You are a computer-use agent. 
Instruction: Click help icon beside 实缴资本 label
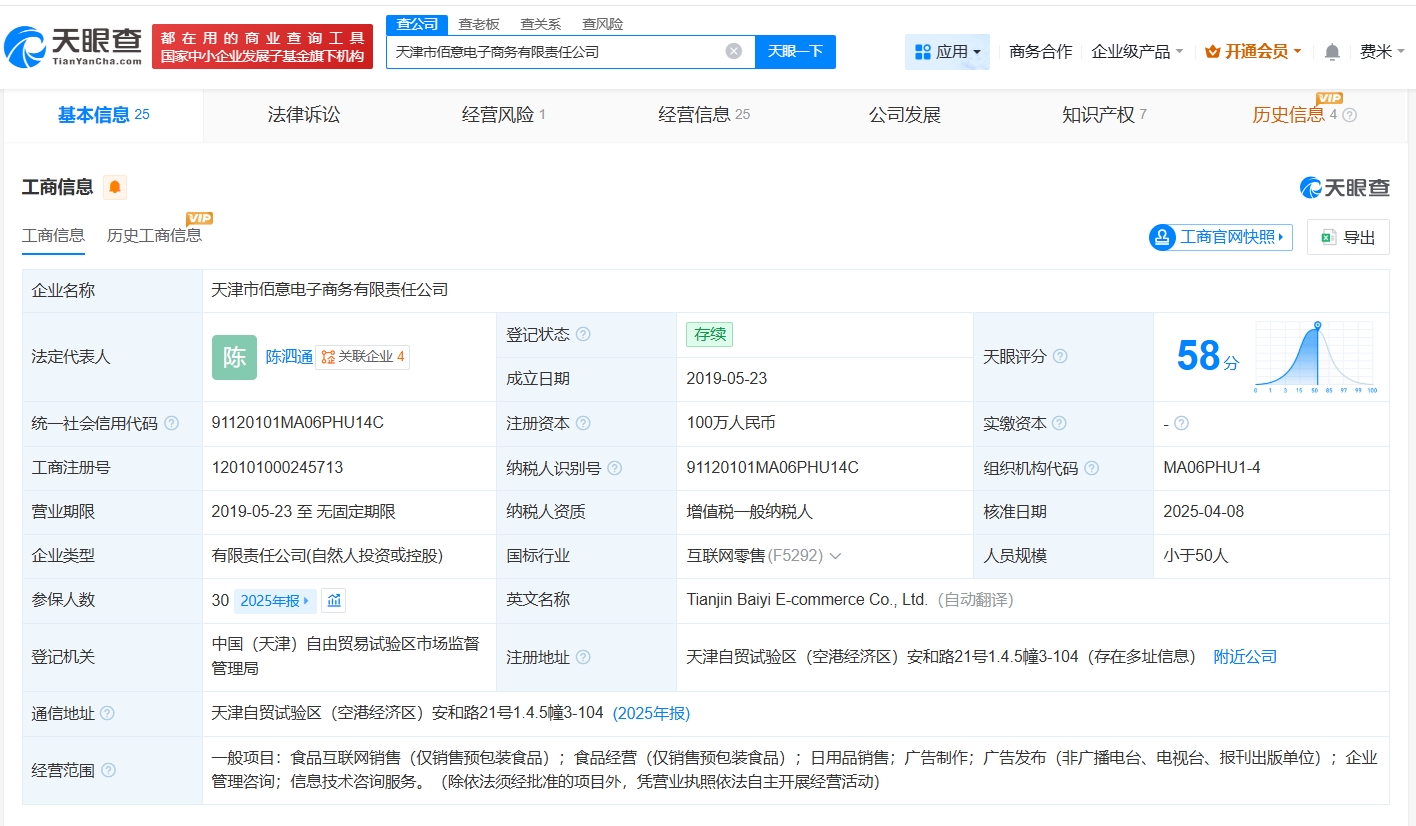click(1060, 424)
